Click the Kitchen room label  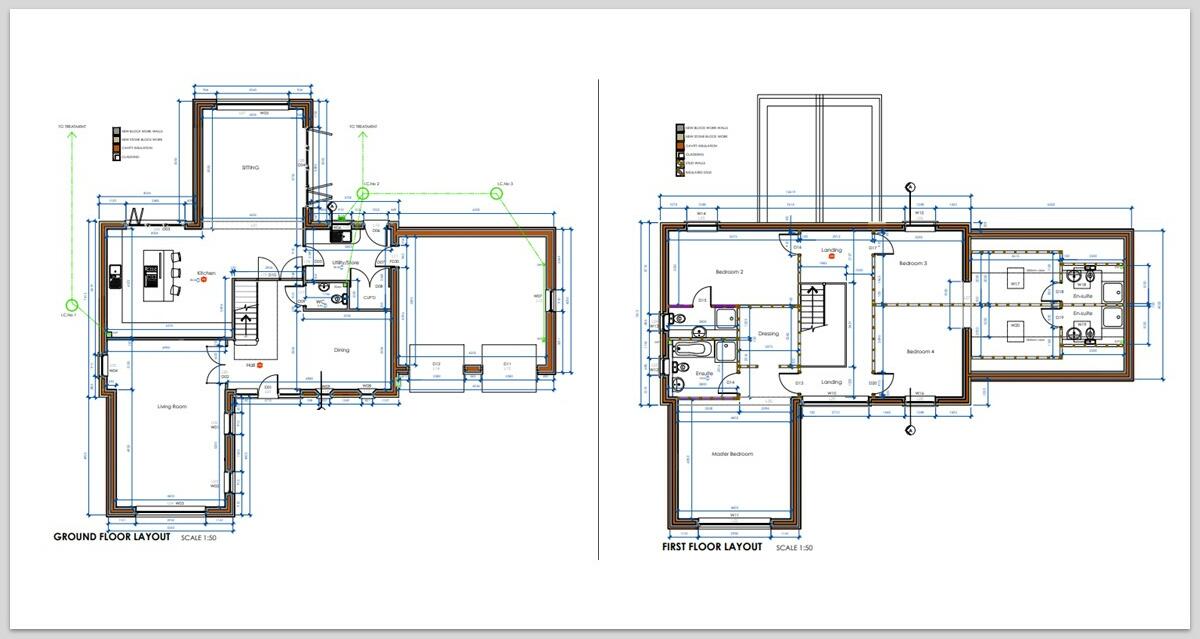tap(207, 273)
